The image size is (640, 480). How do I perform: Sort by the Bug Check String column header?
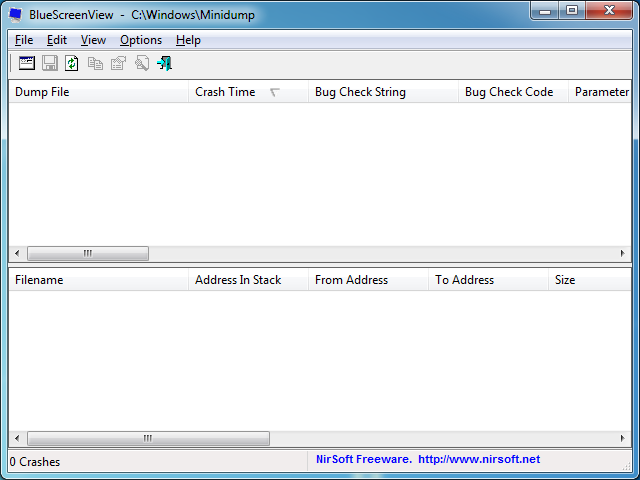(x=383, y=92)
